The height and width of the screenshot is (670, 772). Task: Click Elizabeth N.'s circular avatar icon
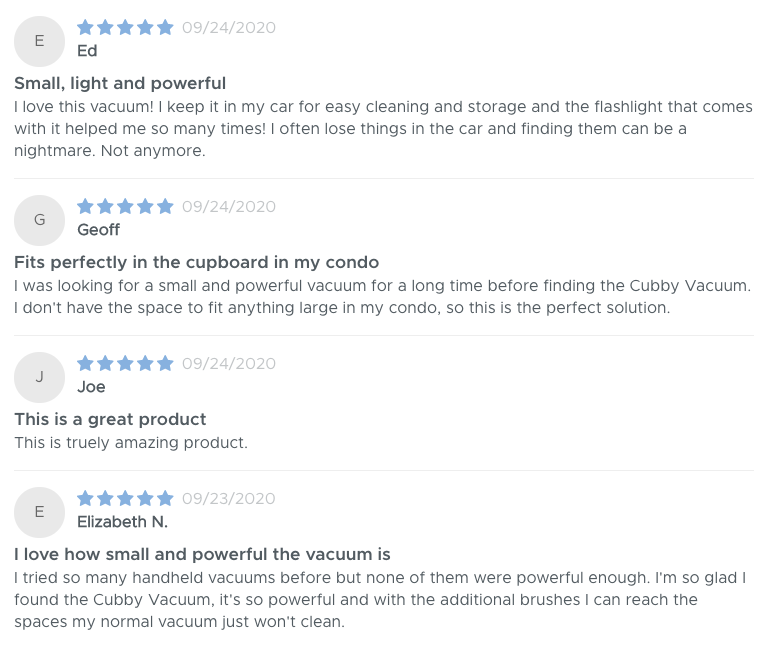[39, 512]
